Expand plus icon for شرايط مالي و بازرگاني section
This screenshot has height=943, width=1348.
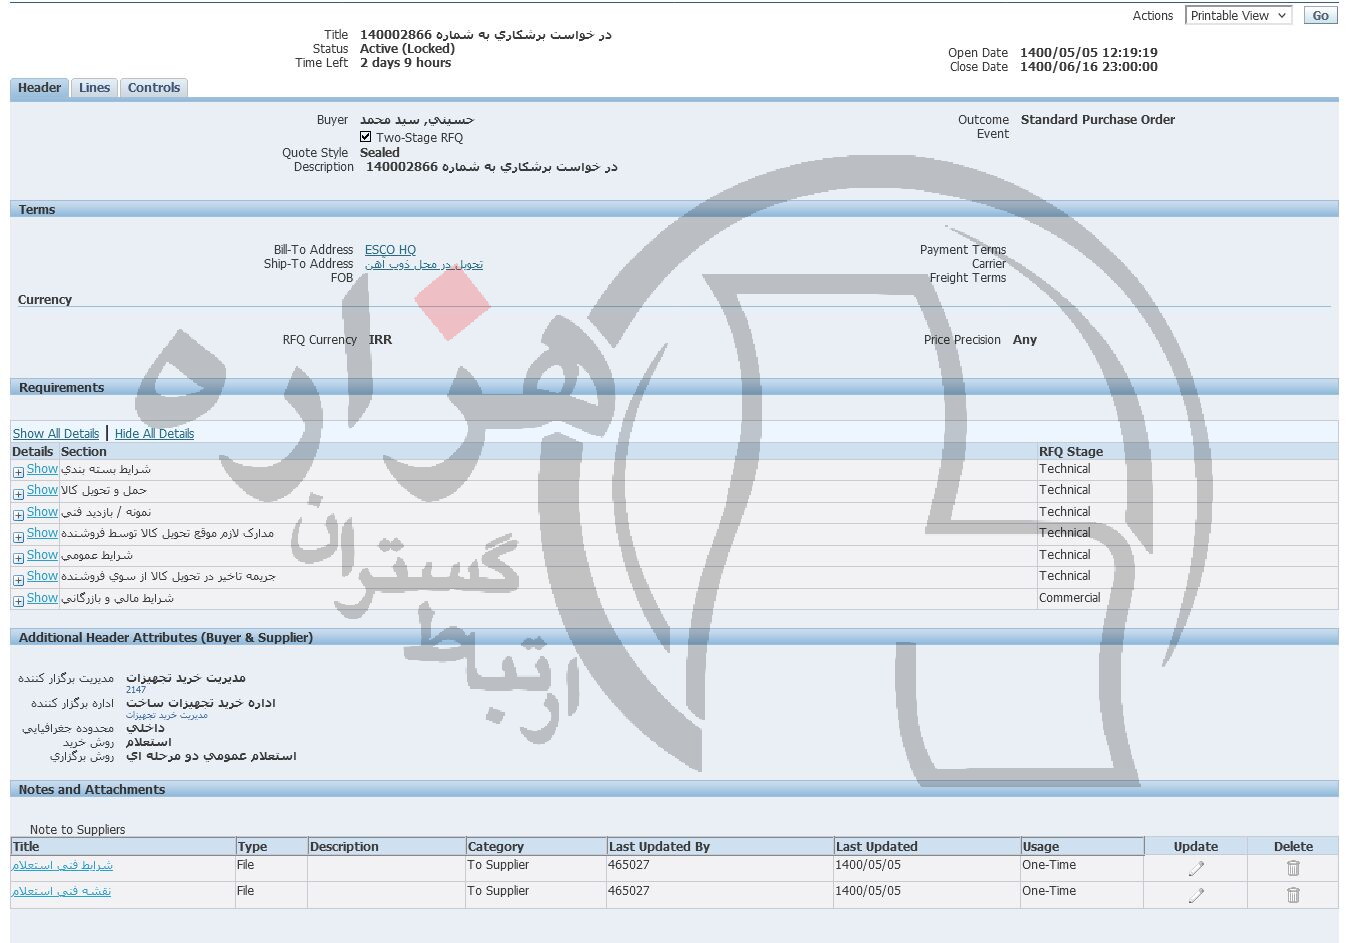pos(18,601)
